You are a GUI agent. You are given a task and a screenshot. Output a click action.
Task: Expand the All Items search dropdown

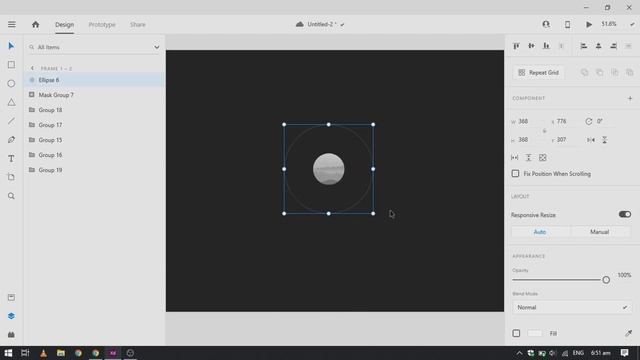[x=157, y=47]
